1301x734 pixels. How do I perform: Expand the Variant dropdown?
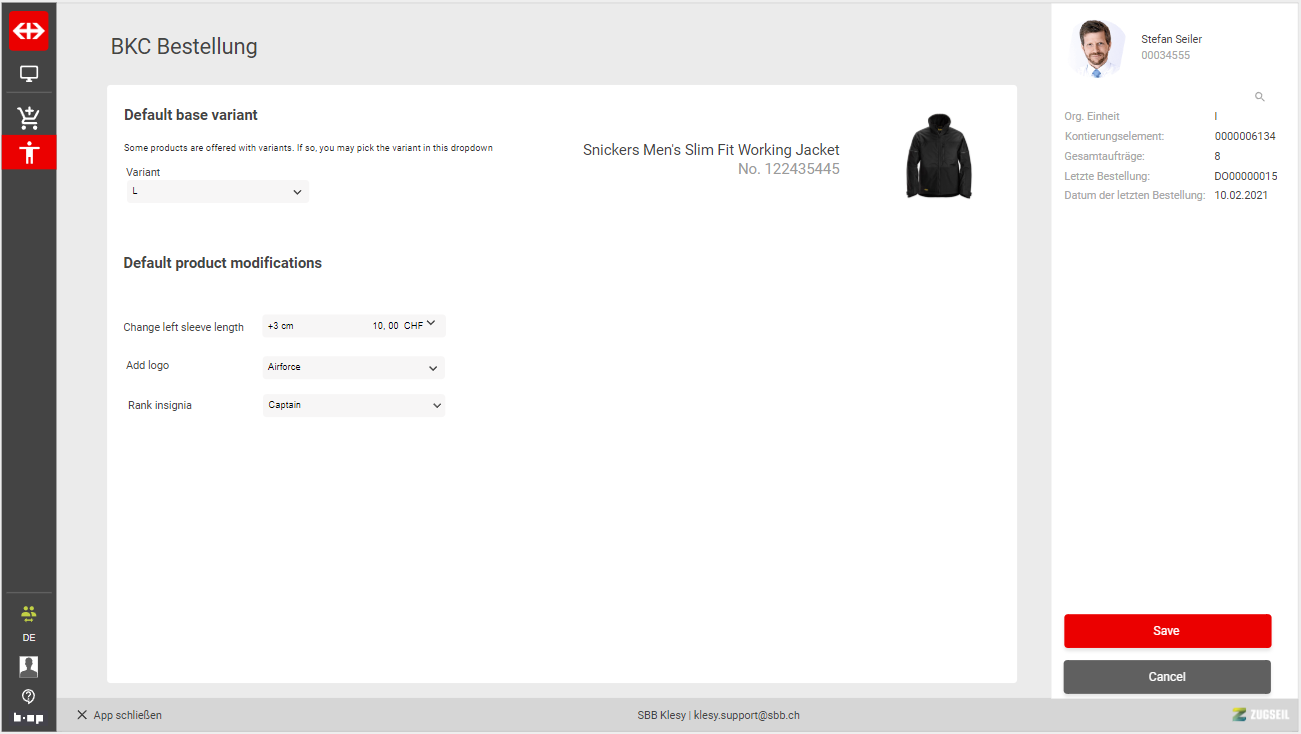pos(218,191)
